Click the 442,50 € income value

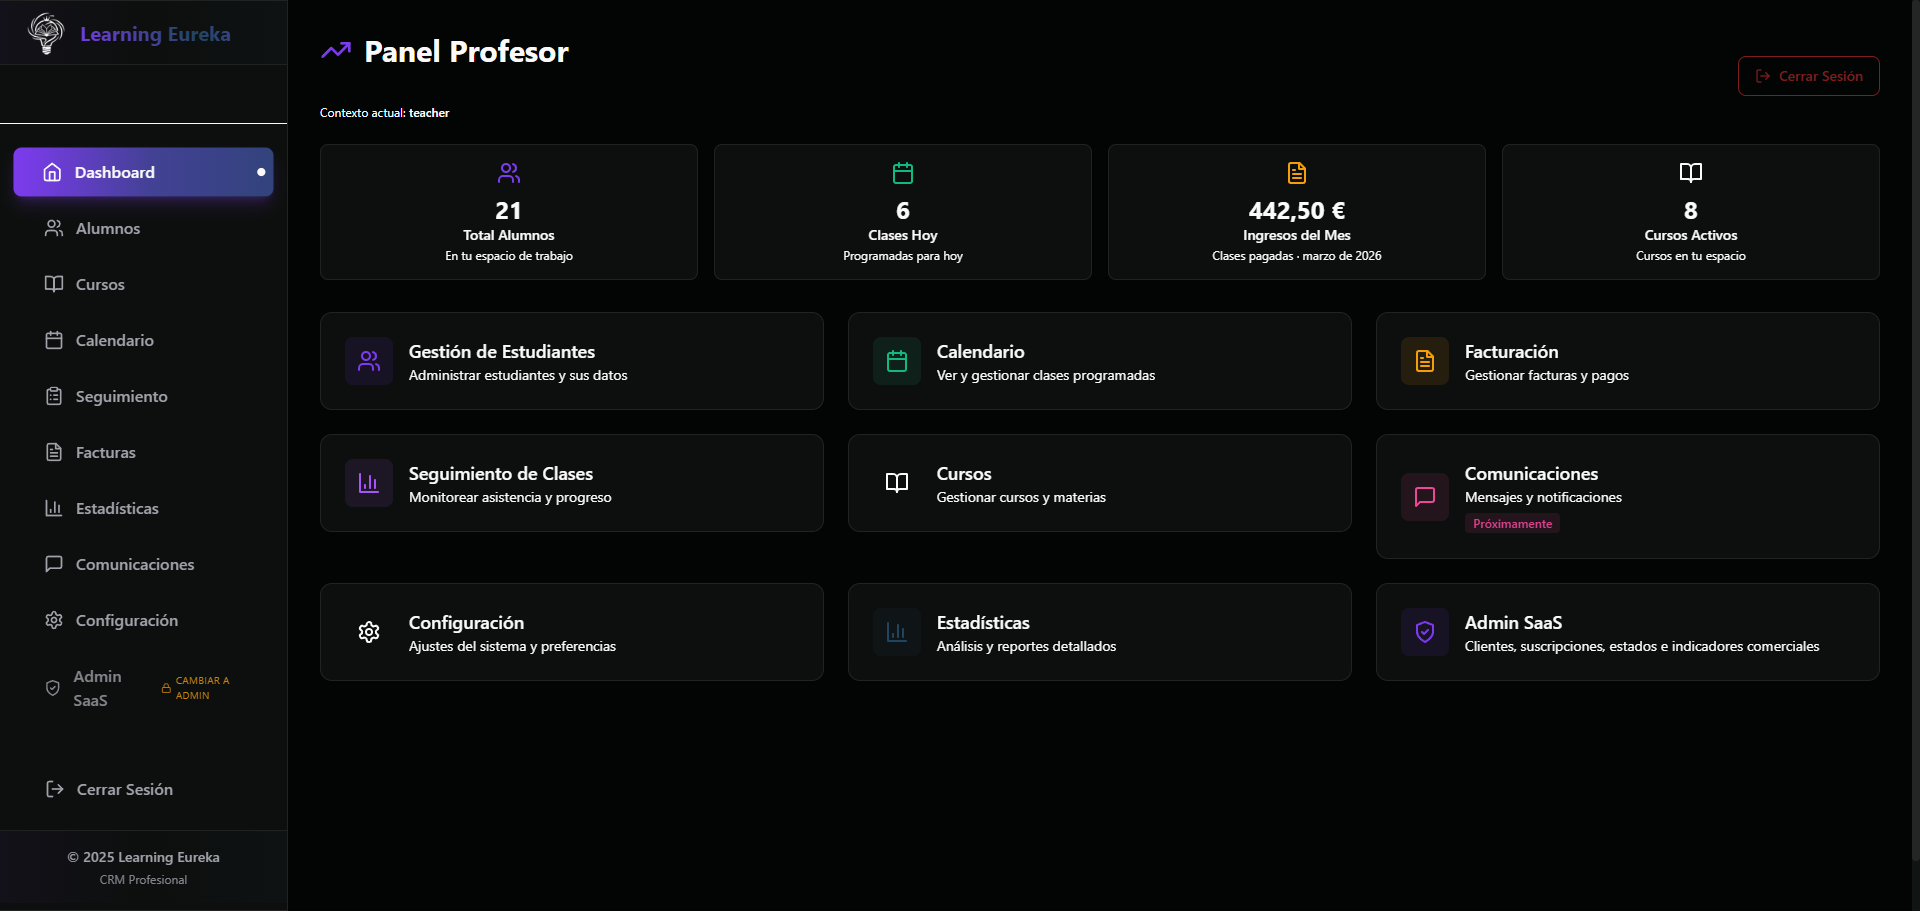click(x=1297, y=211)
